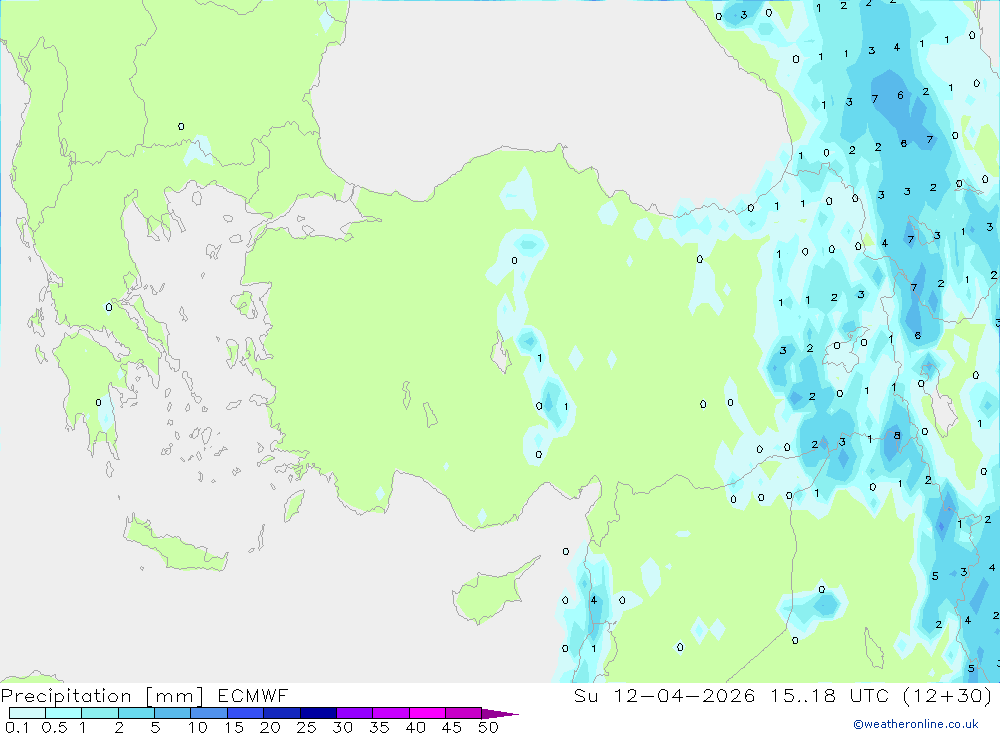Pick the magenta 40–45 mm legend swatch
This screenshot has width=1000, height=733.
click(427, 713)
